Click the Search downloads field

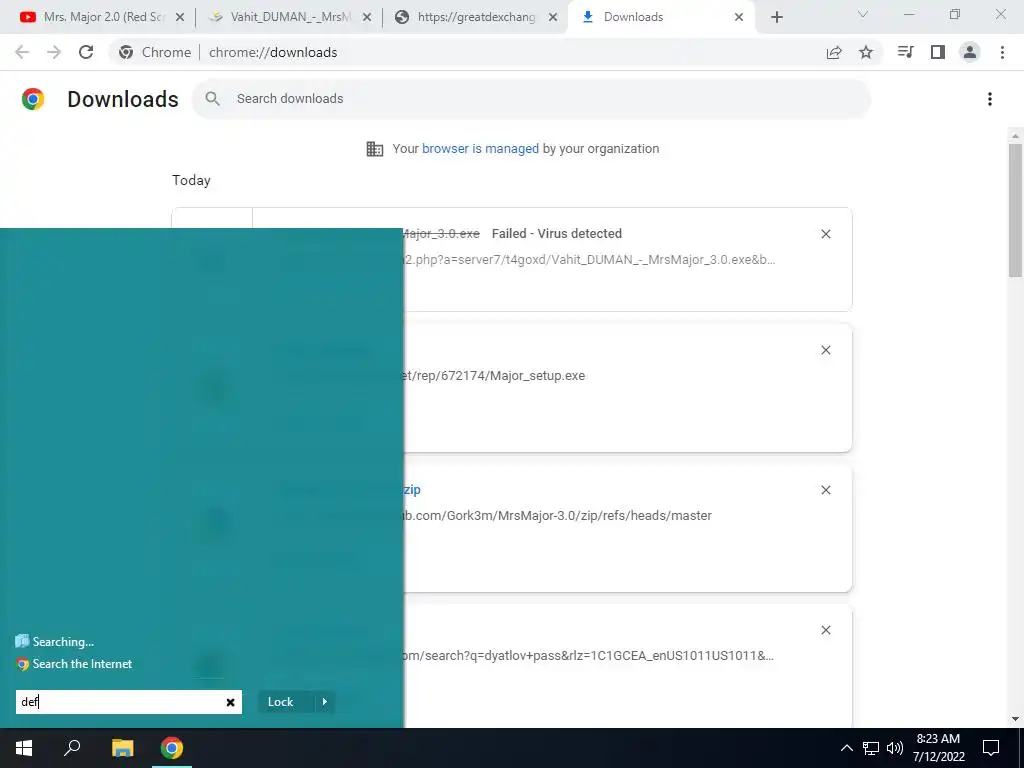[531, 99]
